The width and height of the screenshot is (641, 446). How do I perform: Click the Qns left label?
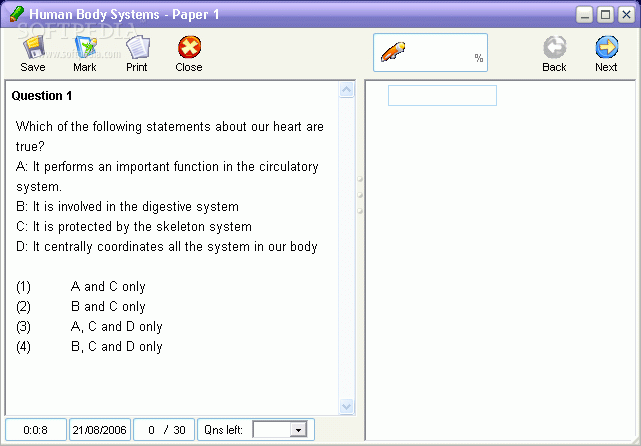point(223,430)
